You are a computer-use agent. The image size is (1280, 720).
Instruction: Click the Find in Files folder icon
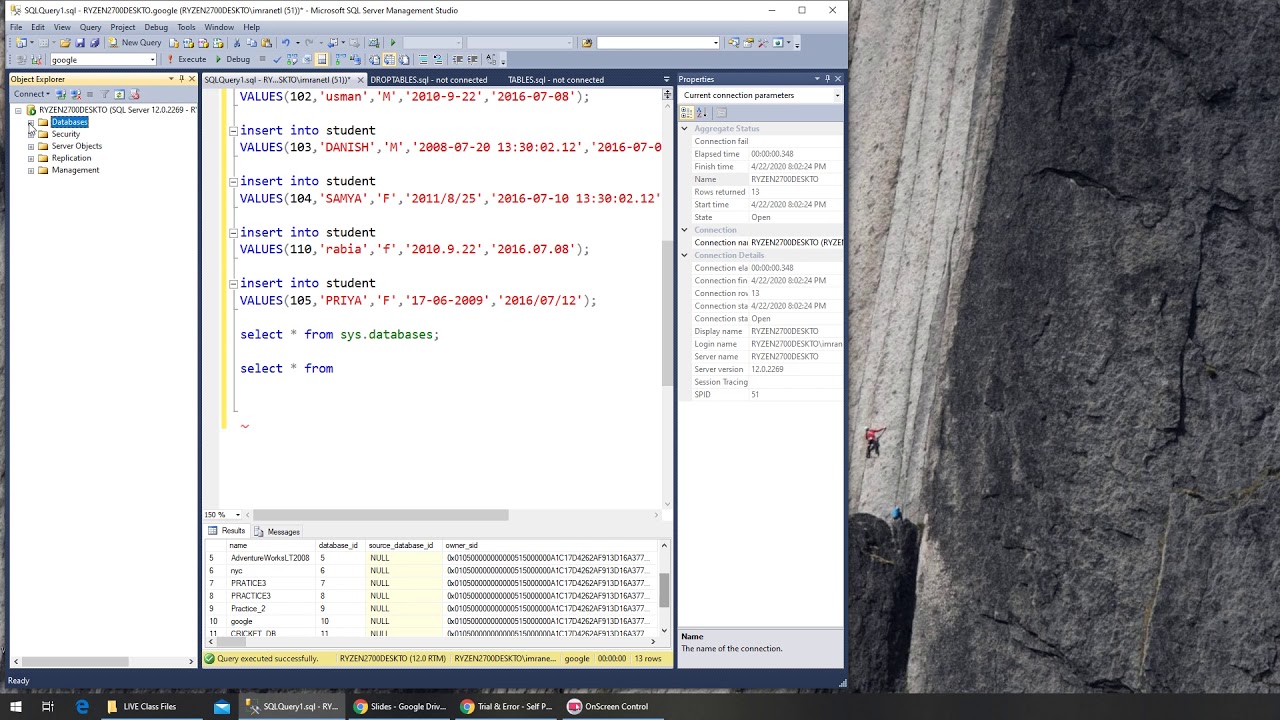[587, 43]
